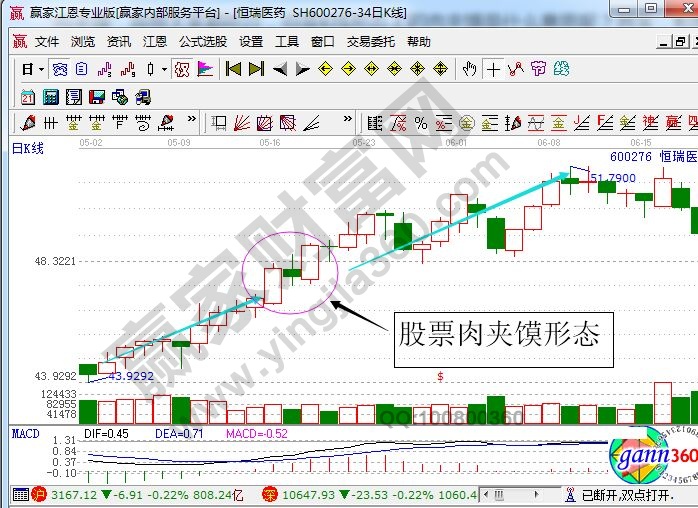Open the calculator tool icon
This screenshot has height=508, width=698.
coord(50,97)
